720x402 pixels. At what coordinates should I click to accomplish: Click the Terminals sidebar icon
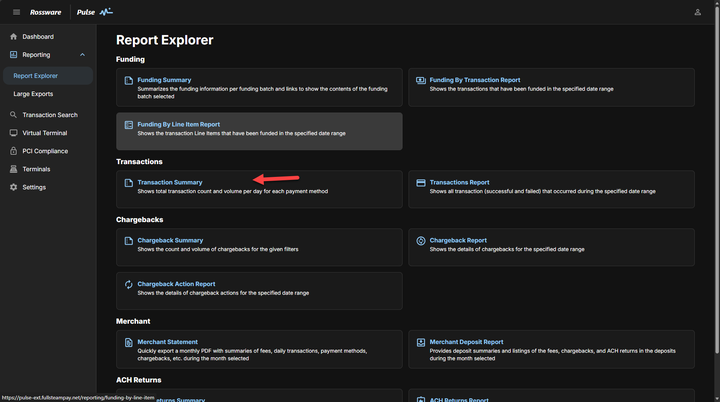(13, 169)
